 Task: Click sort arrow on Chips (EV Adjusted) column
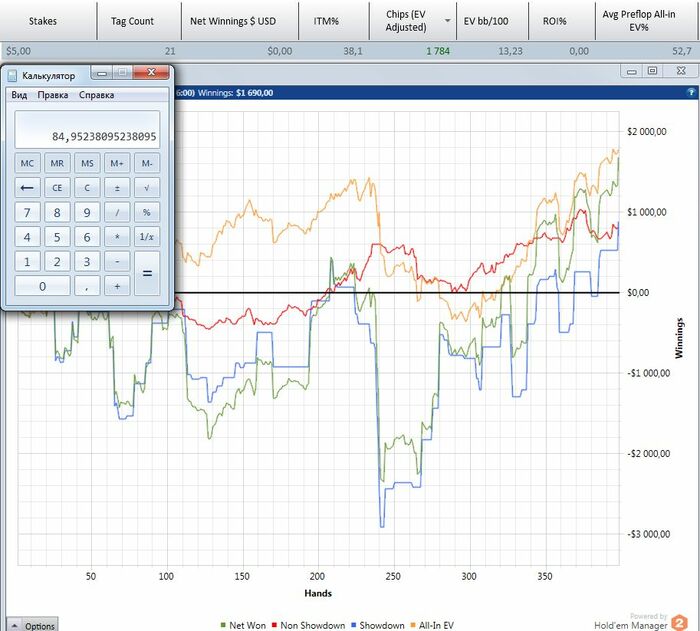pyautogui.click(x=447, y=21)
